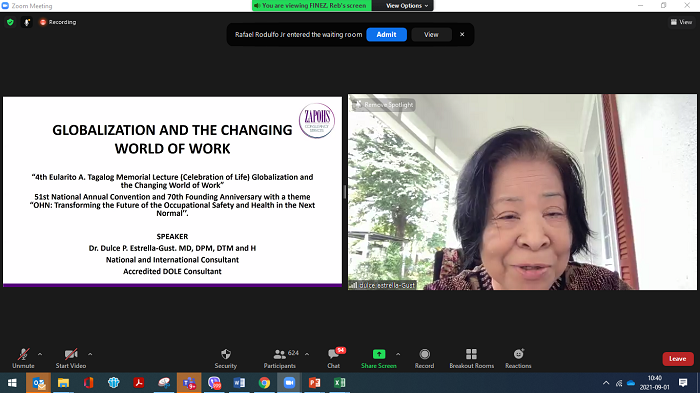The width and height of the screenshot is (700, 393).
Task: Leave the meeting
Action: [x=678, y=359]
